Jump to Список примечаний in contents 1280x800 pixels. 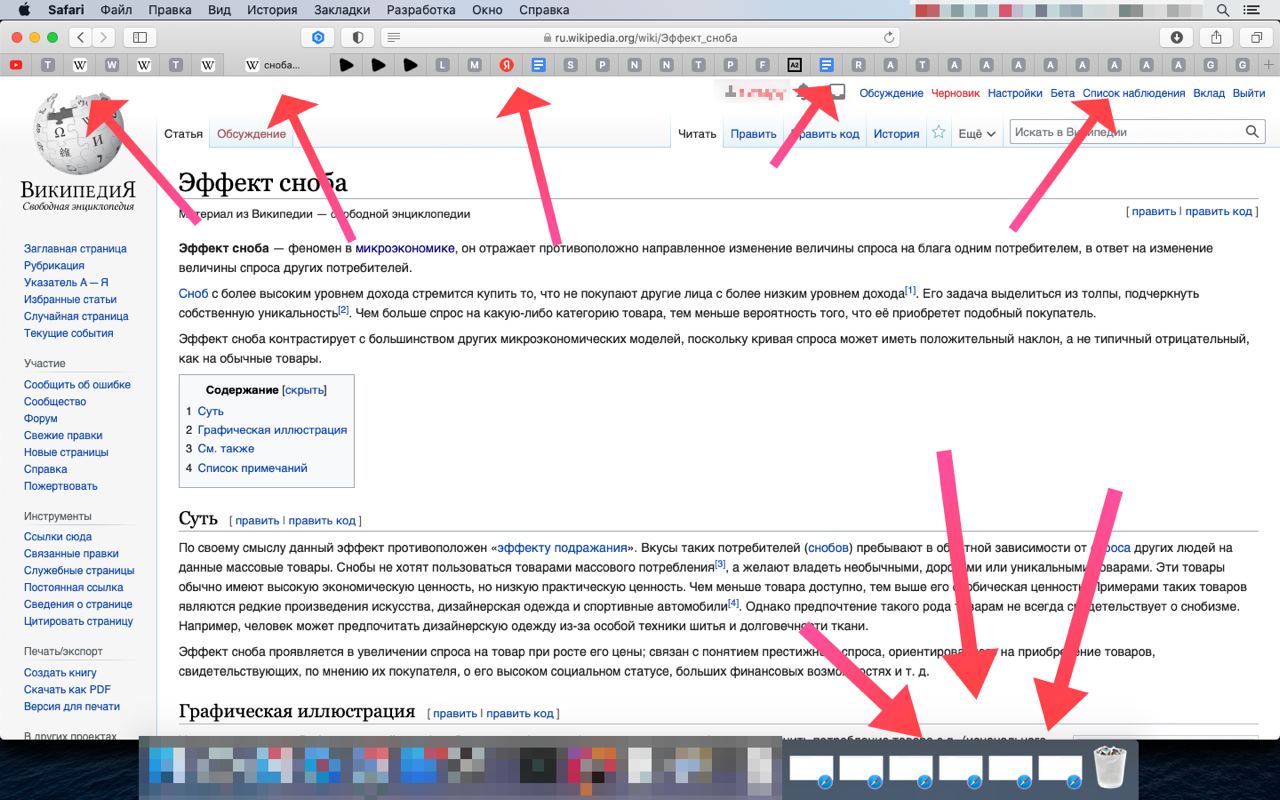(x=252, y=468)
